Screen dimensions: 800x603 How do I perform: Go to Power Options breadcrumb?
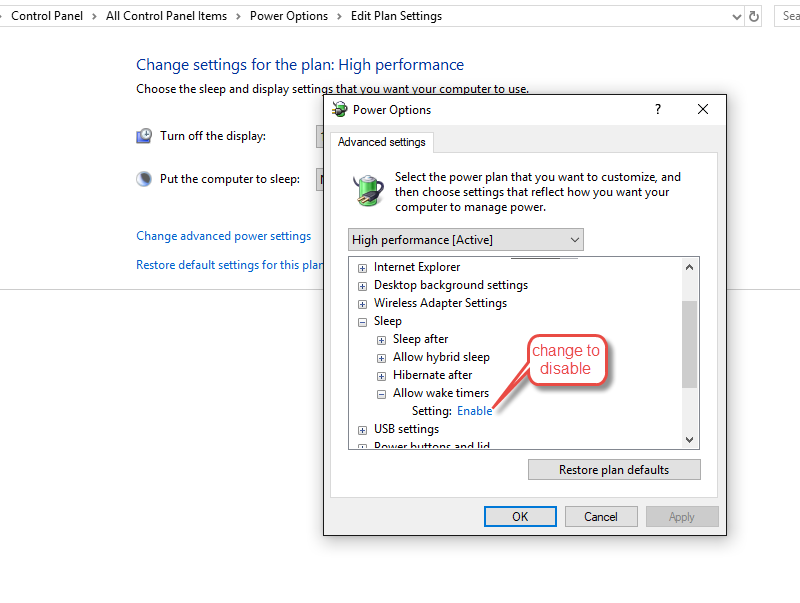(x=289, y=16)
